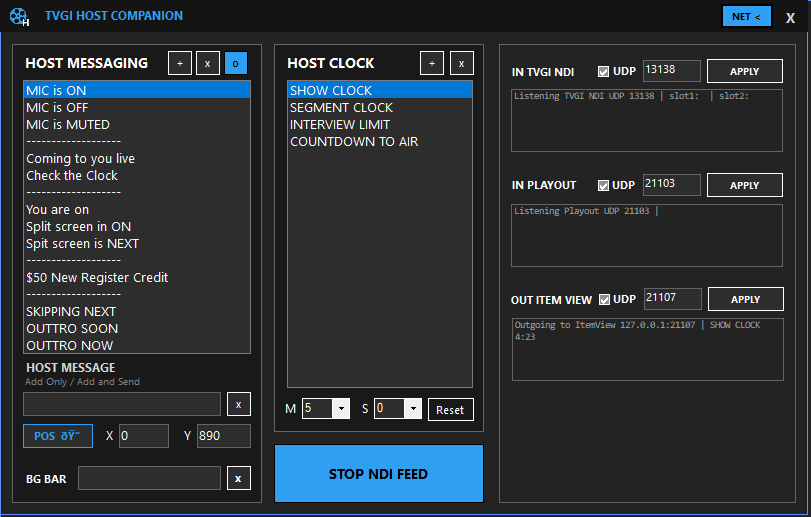This screenshot has width=811, height=517.
Task: Select 'You are on' message
Action: (x=137, y=209)
